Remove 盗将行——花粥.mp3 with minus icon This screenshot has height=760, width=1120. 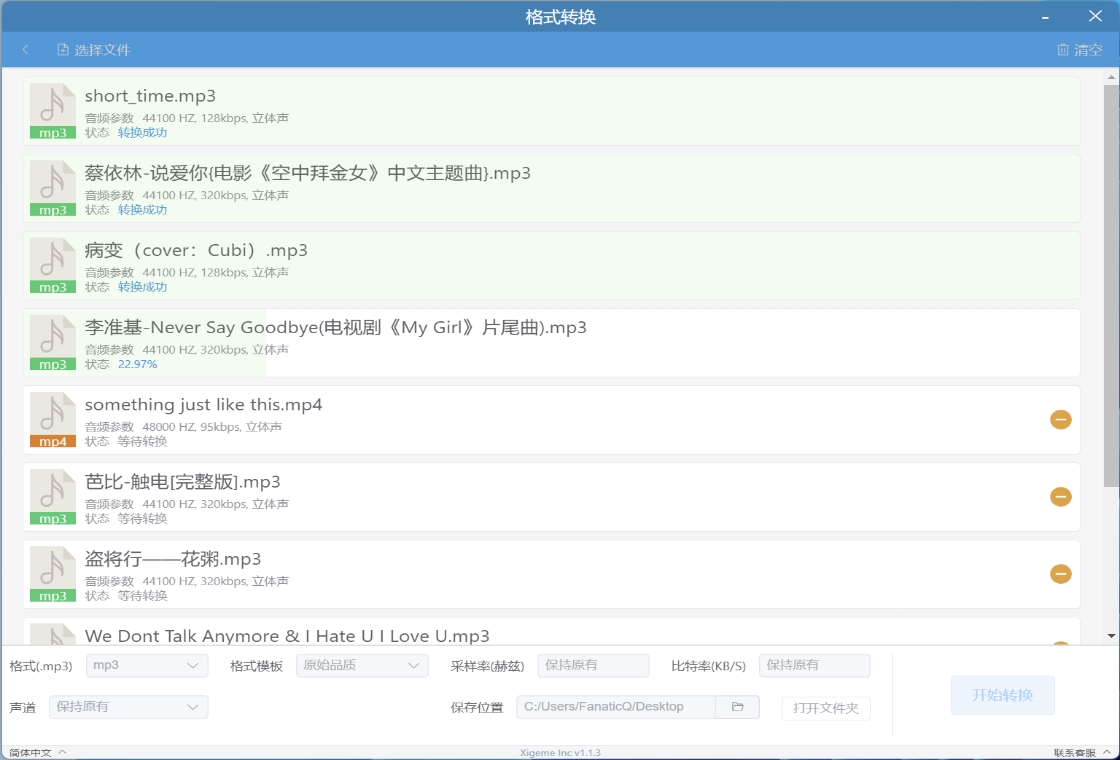1061,574
